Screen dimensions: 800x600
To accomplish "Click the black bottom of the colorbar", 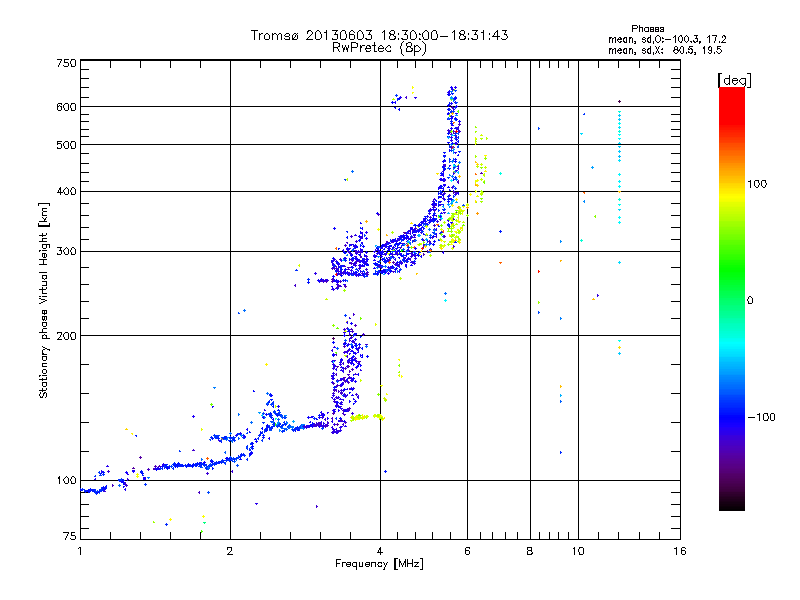I will [732, 503].
